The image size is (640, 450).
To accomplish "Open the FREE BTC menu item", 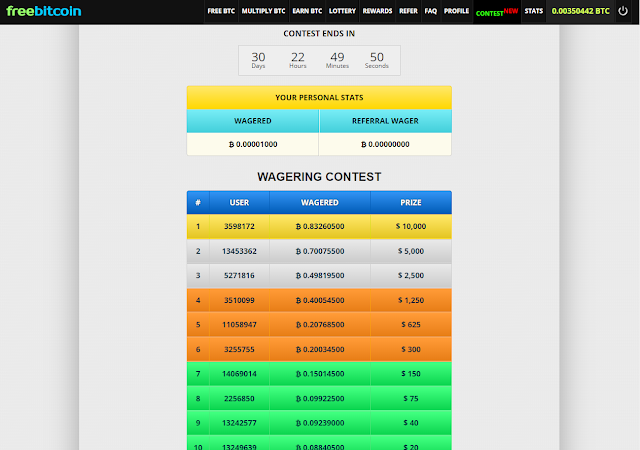I will [221, 11].
